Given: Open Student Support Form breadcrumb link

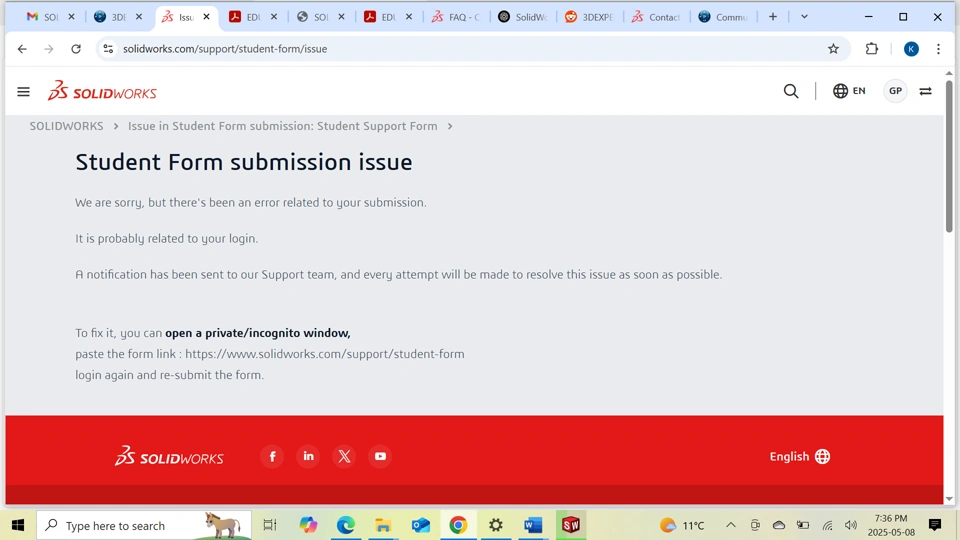Looking at the screenshot, I should [282, 126].
